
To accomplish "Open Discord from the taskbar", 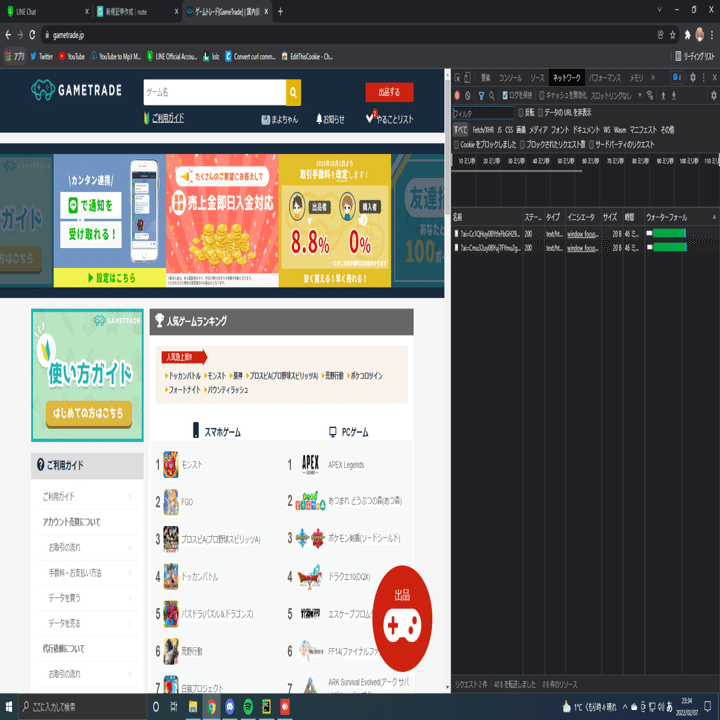I will pyautogui.click(x=230, y=707).
